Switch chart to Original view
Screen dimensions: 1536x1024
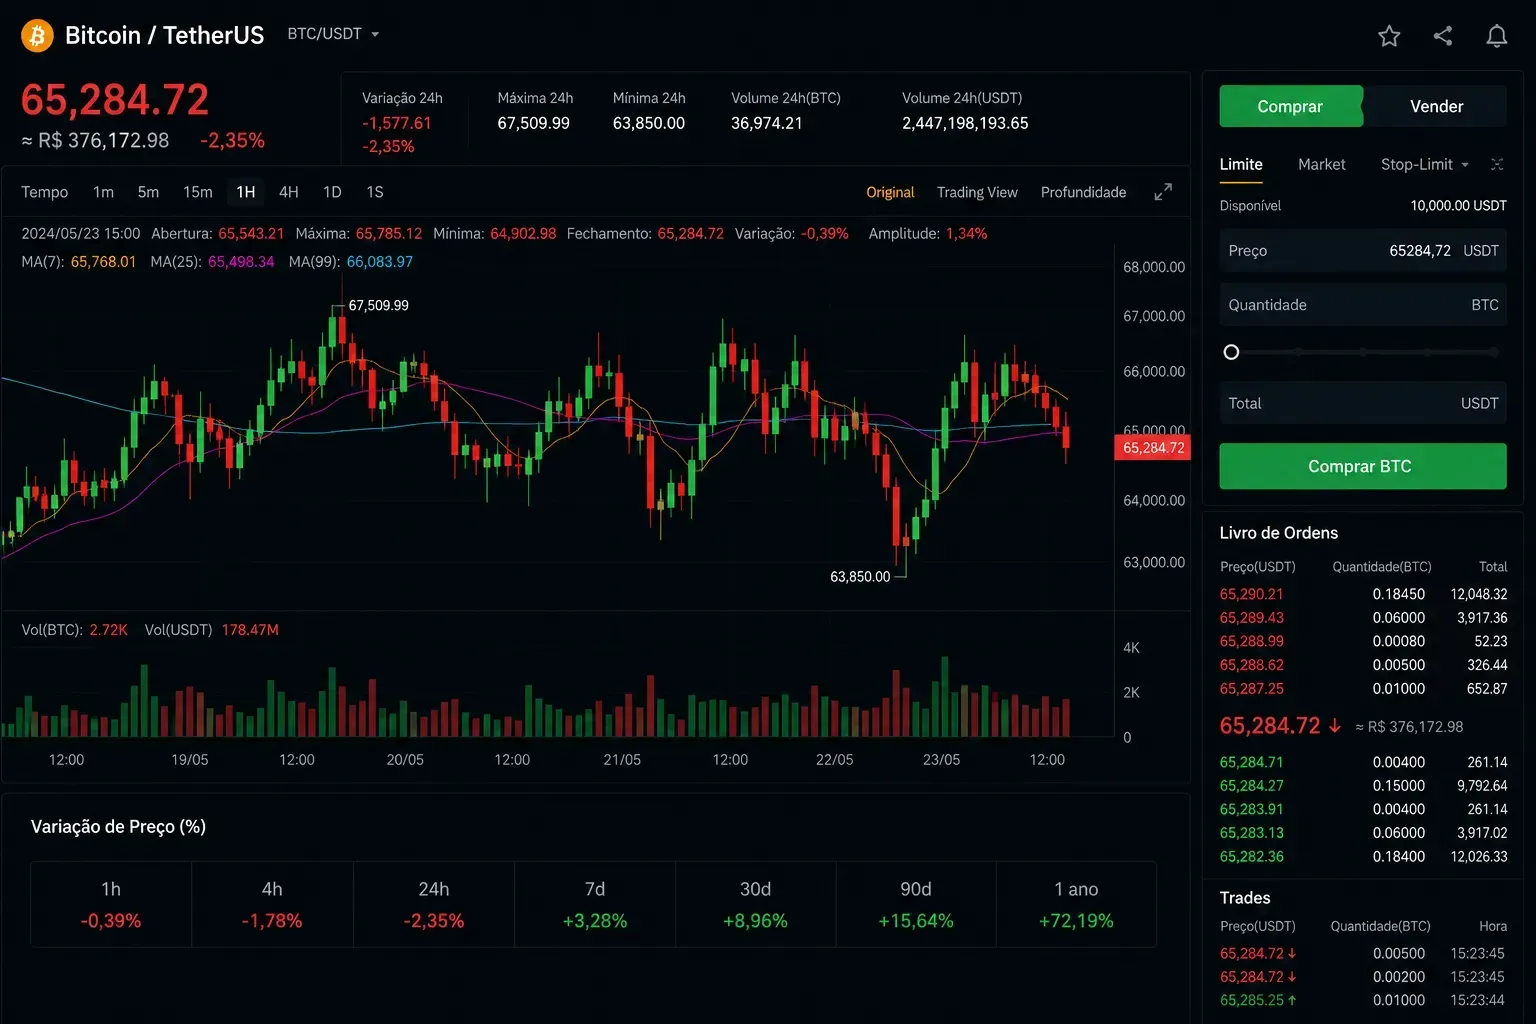point(890,192)
